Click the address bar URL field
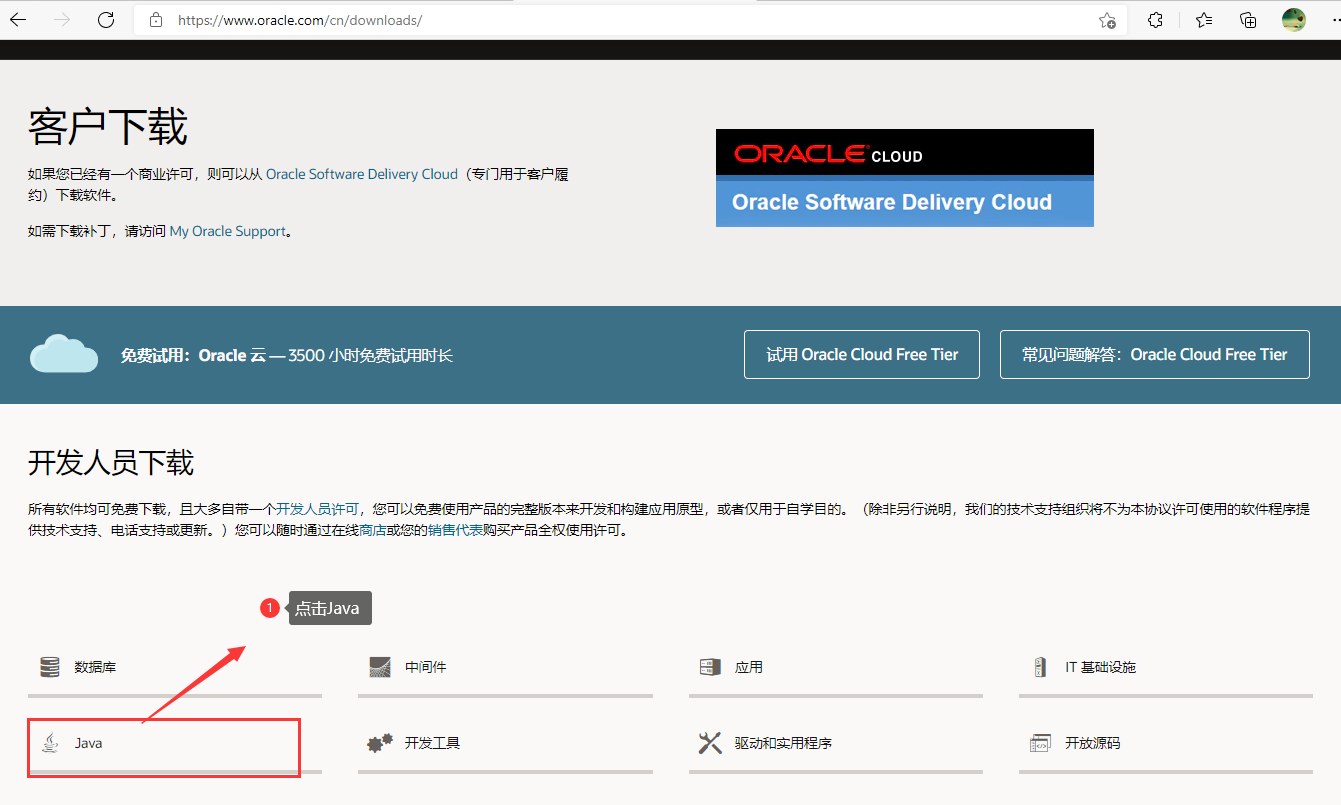The width and height of the screenshot is (1341, 805). pos(630,20)
